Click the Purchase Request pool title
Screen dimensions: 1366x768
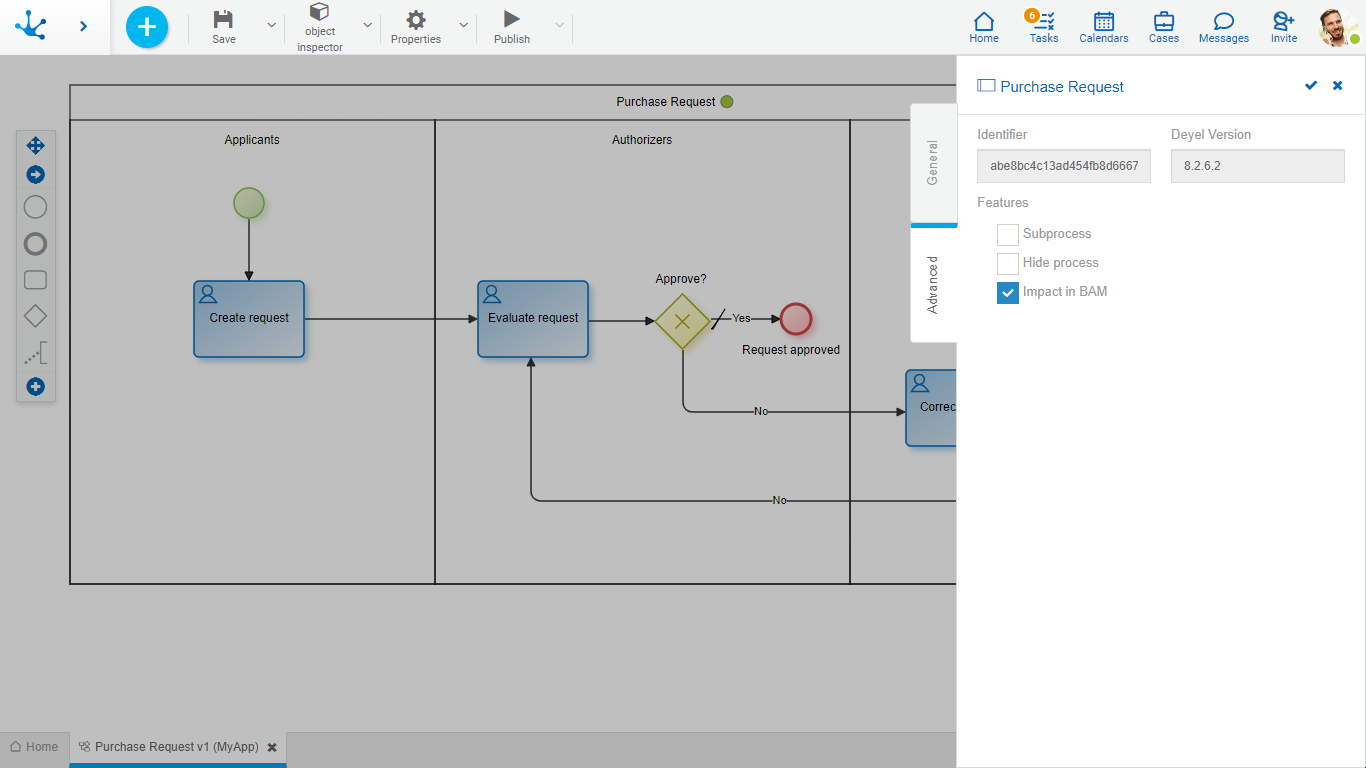[x=666, y=102]
